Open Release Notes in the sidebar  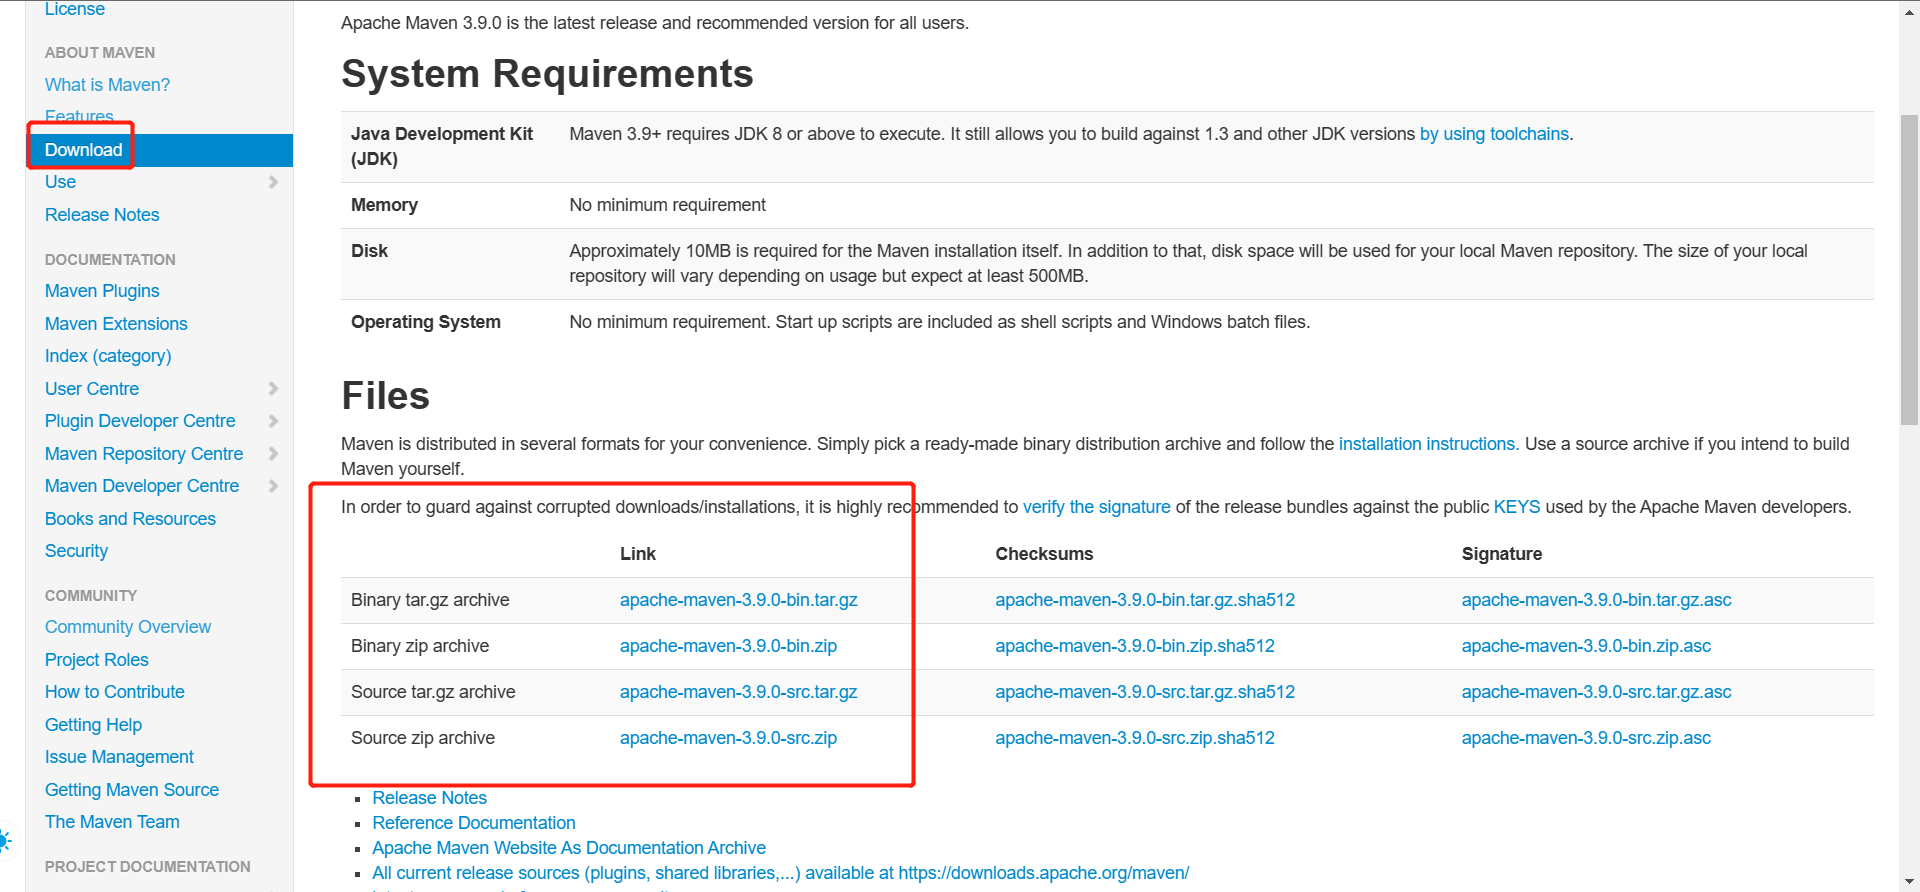tap(102, 215)
